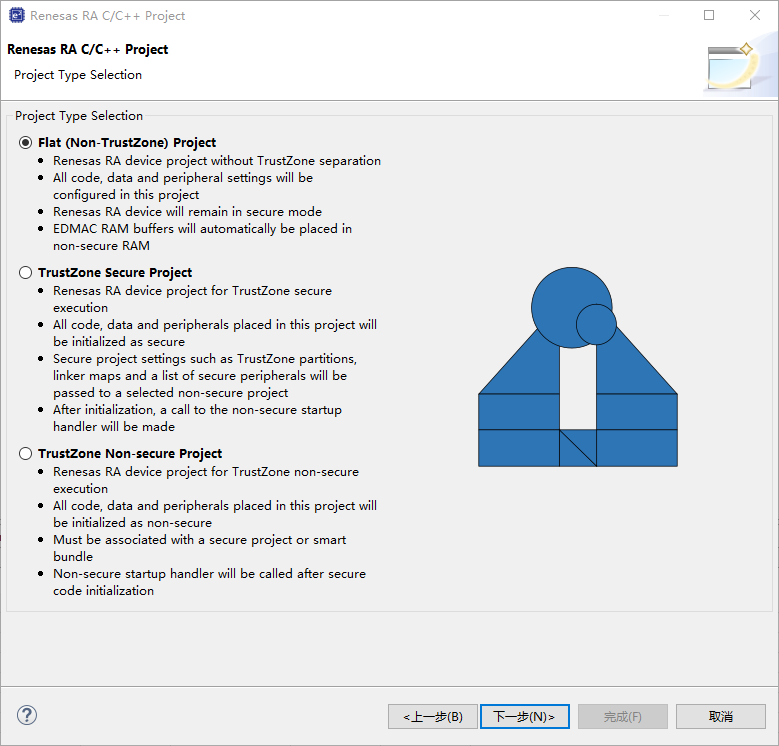Click text 'Must be associated with a secure project'
This screenshot has width=779, height=746.
[x=173, y=540]
